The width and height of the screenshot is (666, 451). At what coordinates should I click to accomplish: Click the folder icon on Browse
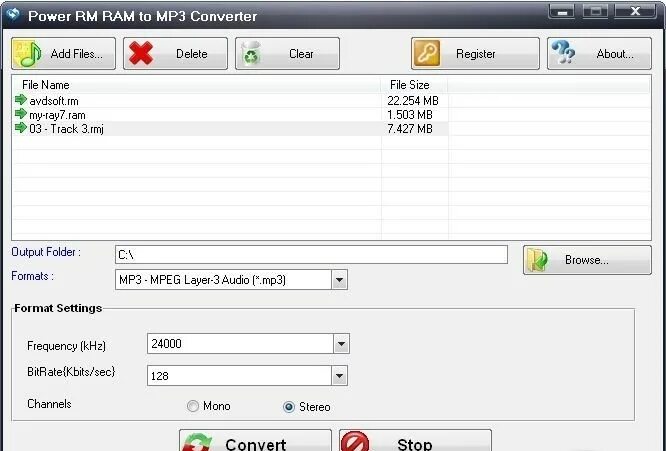pos(537,260)
